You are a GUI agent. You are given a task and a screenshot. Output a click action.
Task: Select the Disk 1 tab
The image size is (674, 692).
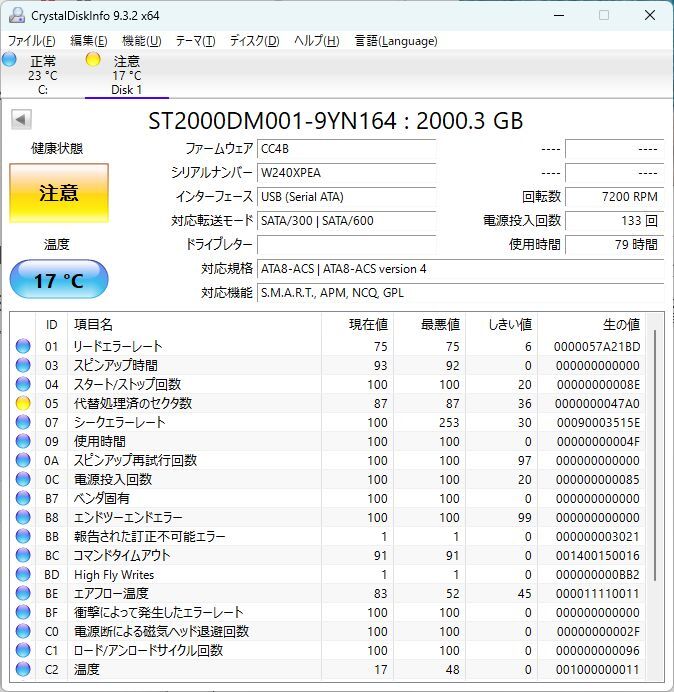(127, 75)
